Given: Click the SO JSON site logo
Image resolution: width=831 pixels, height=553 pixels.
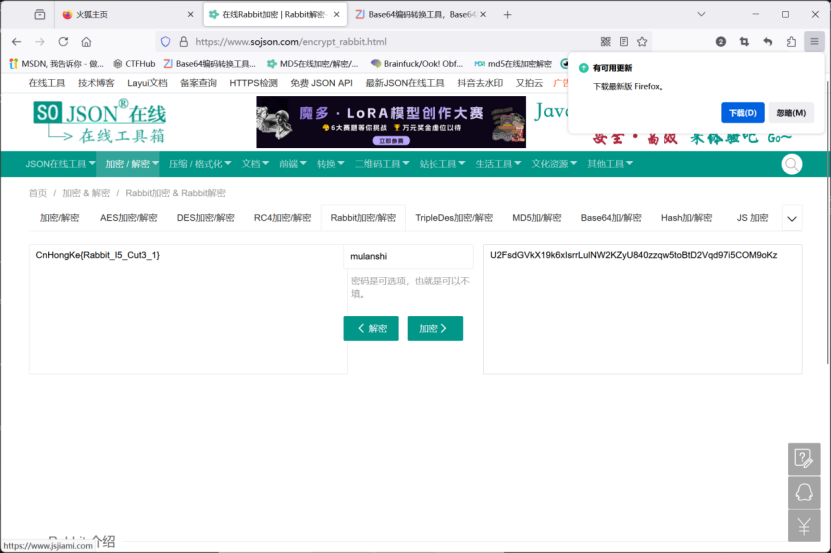Looking at the screenshot, I should coord(99,121).
